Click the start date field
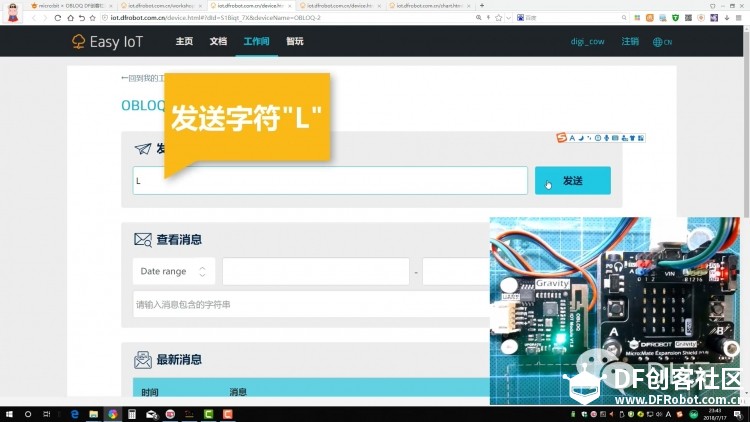The image size is (750, 422). click(315, 271)
